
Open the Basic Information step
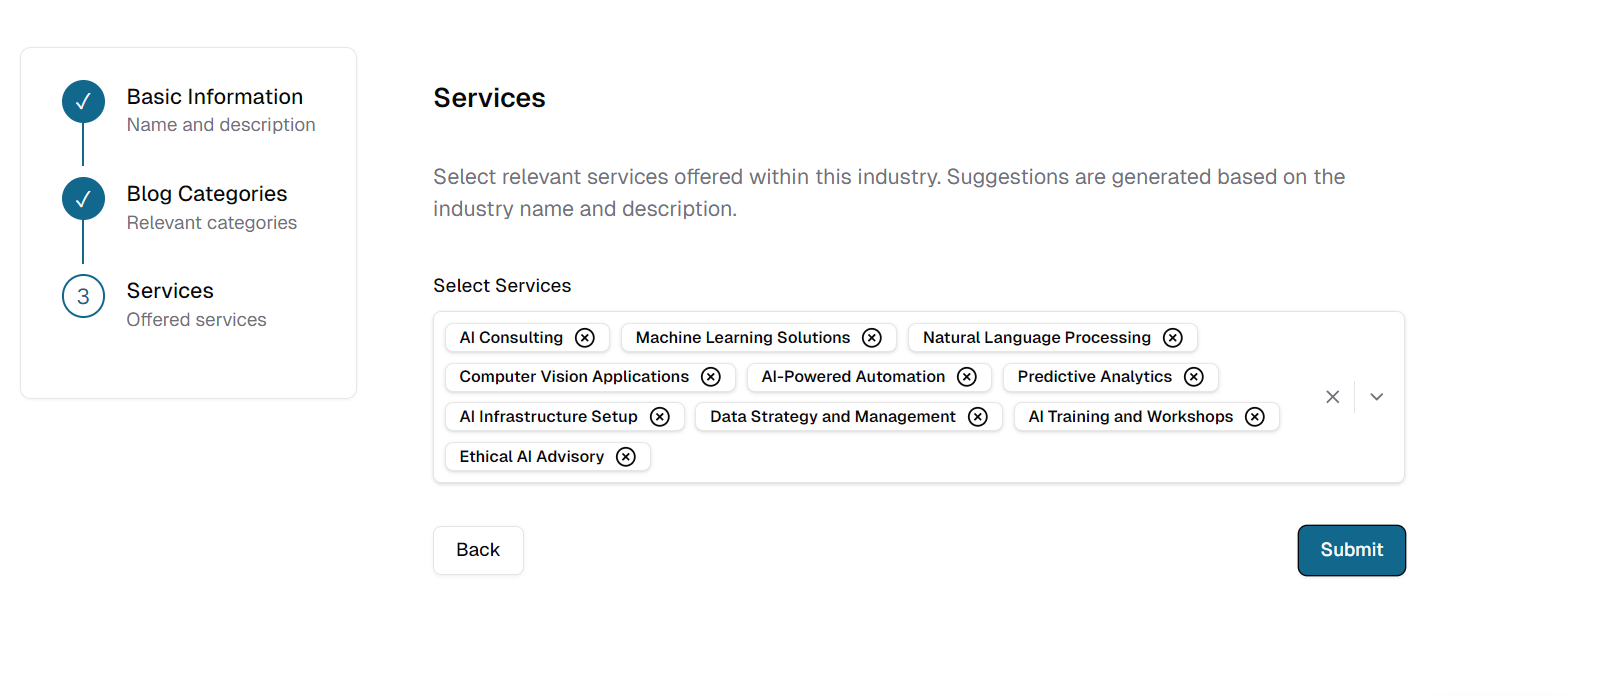[x=215, y=97]
